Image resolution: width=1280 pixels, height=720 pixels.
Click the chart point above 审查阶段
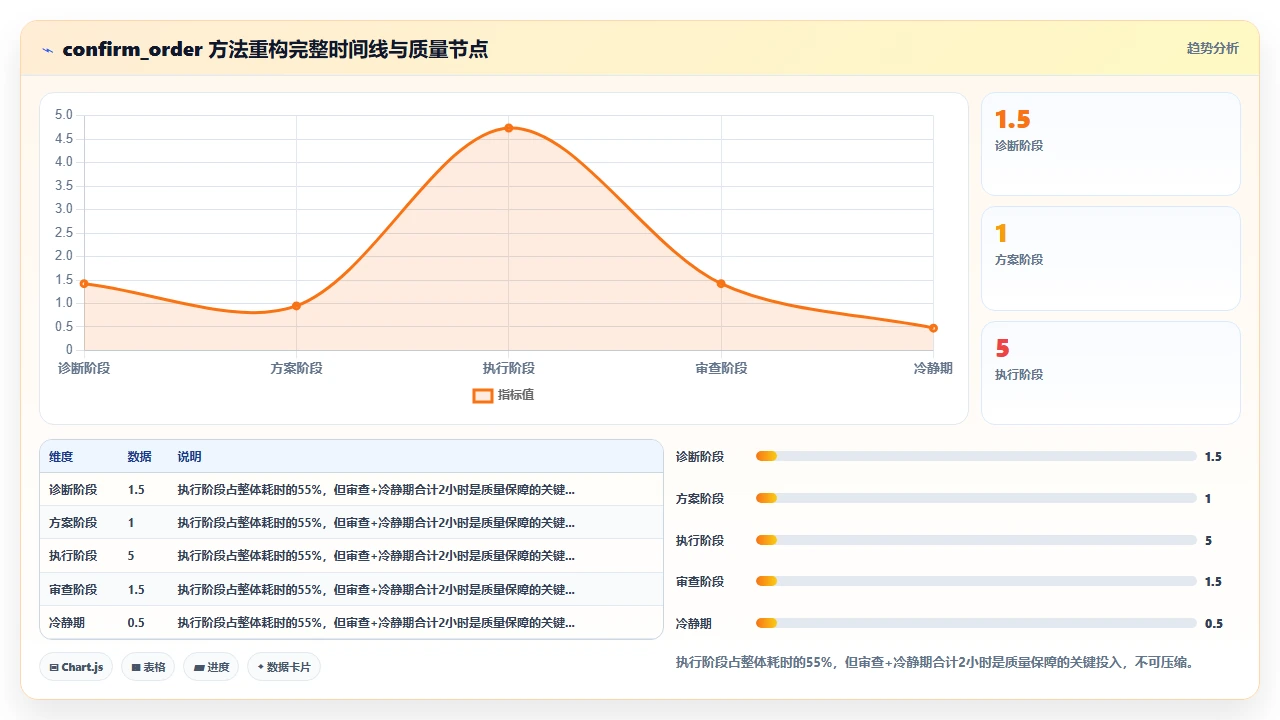pyautogui.click(x=721, y=284)
